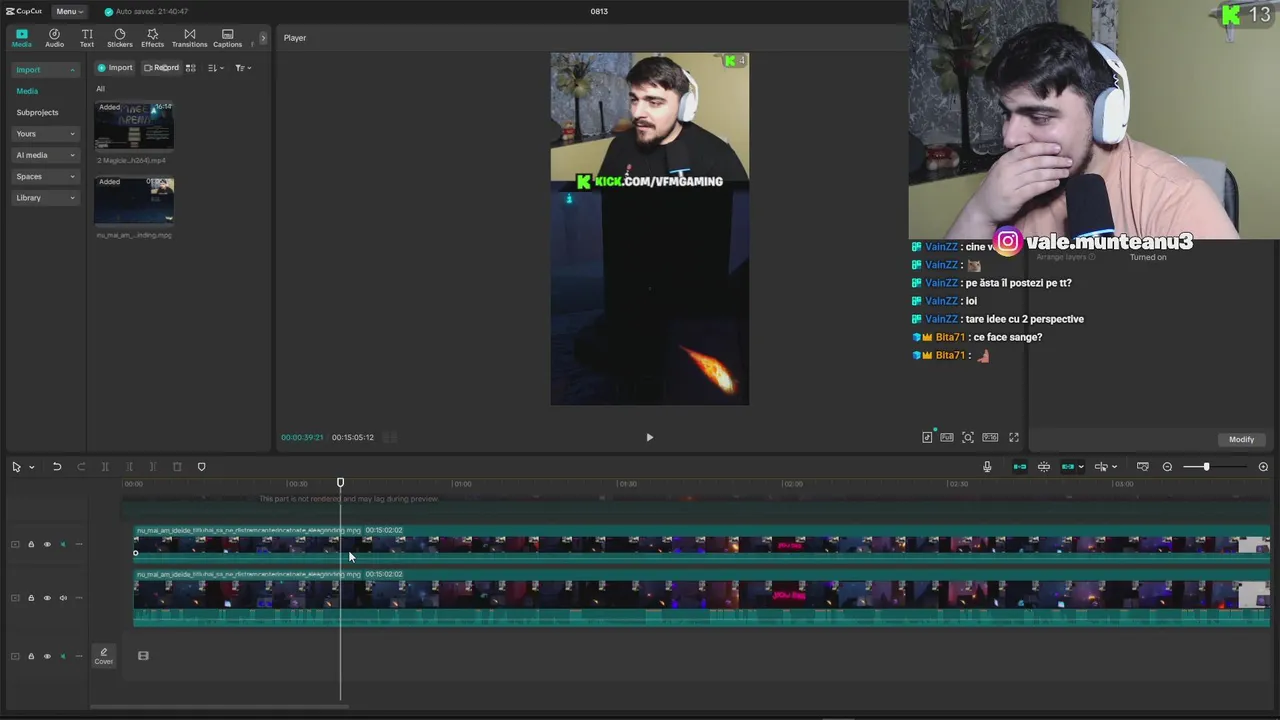Click the timeline preview thumbnail icon
Screen dimensions: 1280x720
coord(1143,467)
